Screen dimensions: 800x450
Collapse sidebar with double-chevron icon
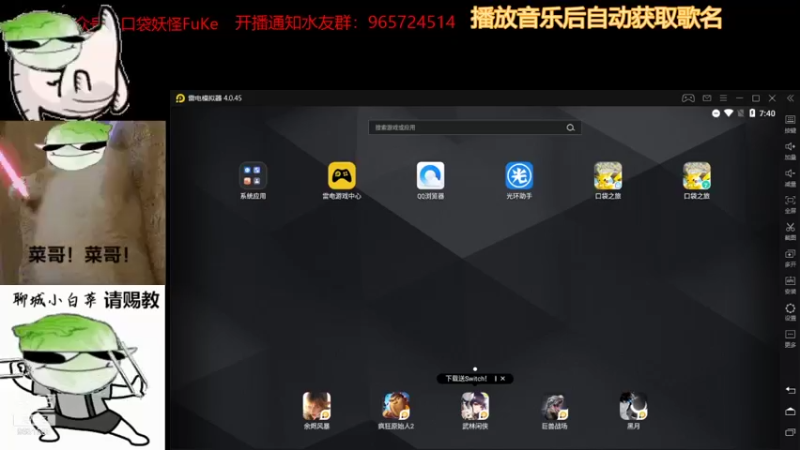[x=790, y=98]
